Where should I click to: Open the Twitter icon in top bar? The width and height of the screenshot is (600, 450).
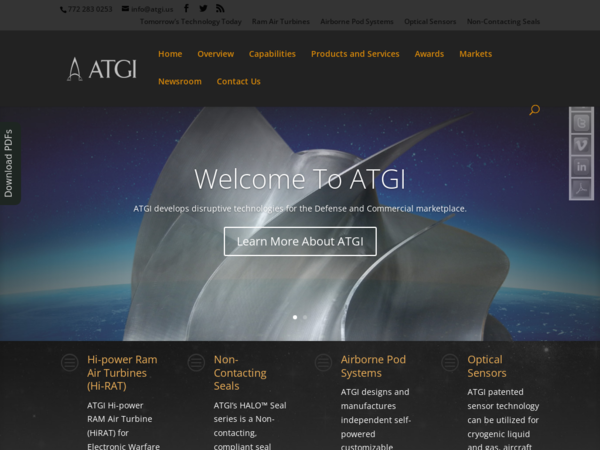tap(203, 8)
